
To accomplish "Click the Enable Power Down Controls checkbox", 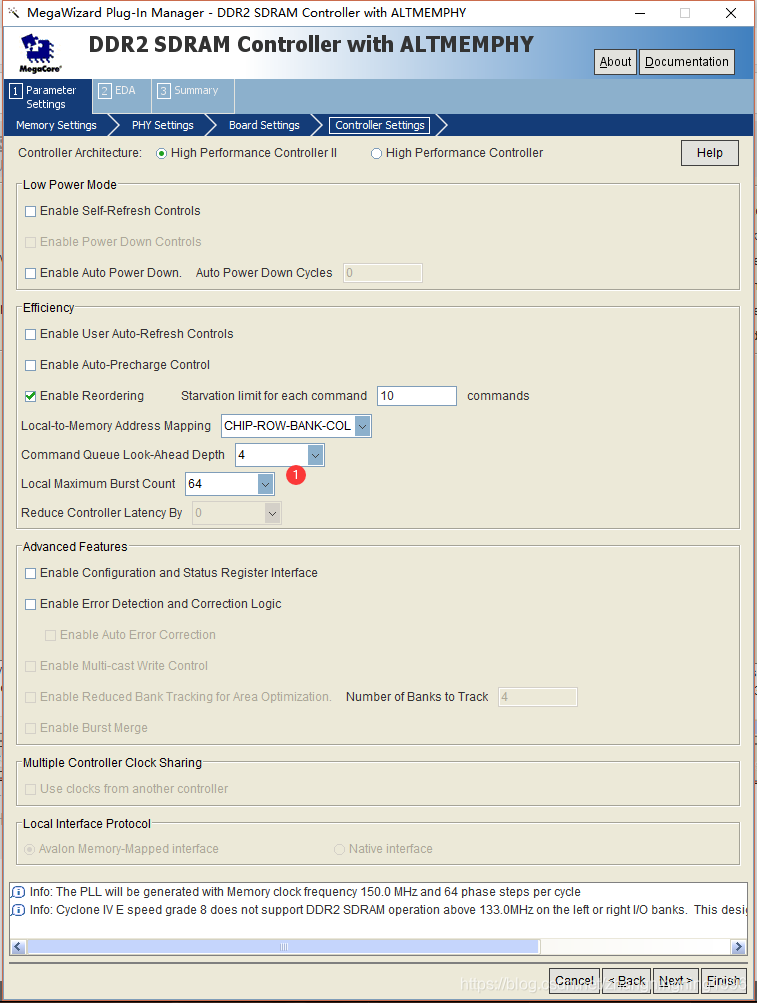I will 30,242.
